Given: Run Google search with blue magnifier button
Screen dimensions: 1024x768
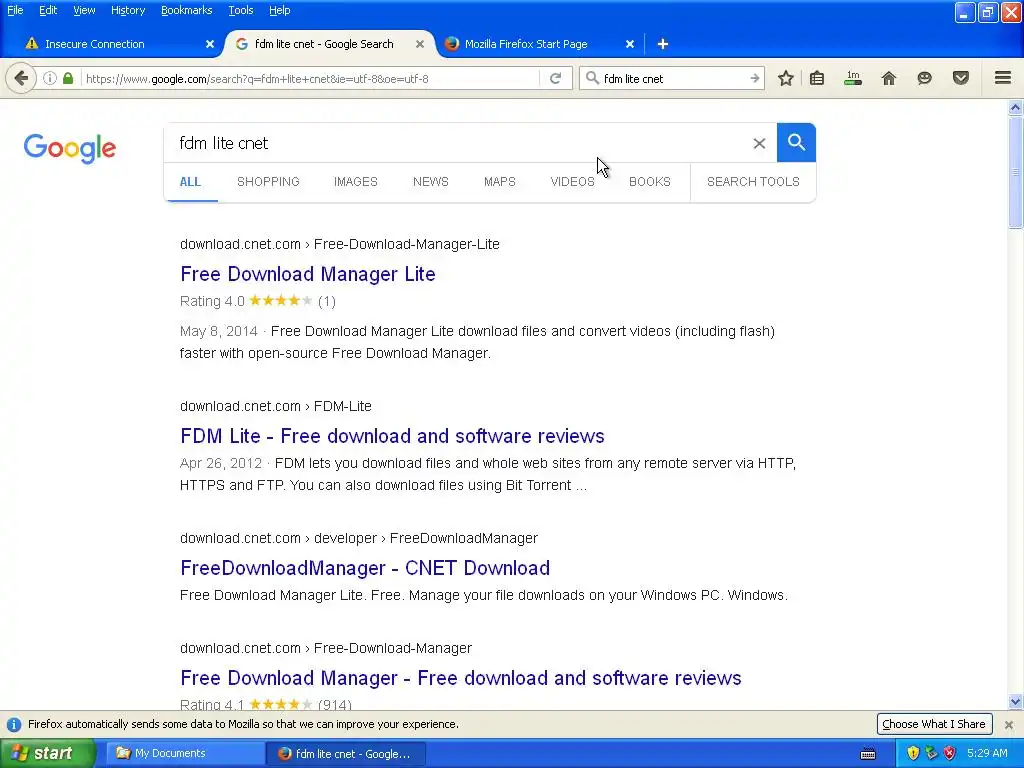Looking at the screenshot, I should (x=796, y=142).
